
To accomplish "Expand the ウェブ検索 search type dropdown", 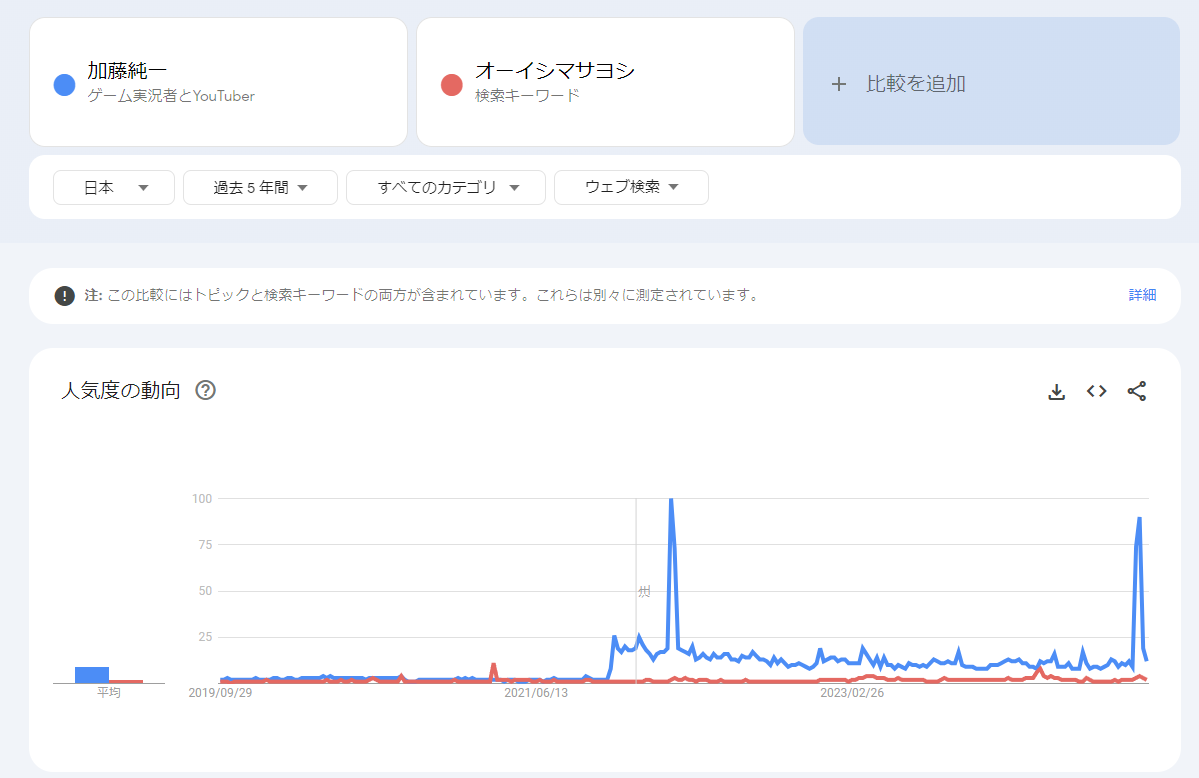I will (x=631, y=187).
